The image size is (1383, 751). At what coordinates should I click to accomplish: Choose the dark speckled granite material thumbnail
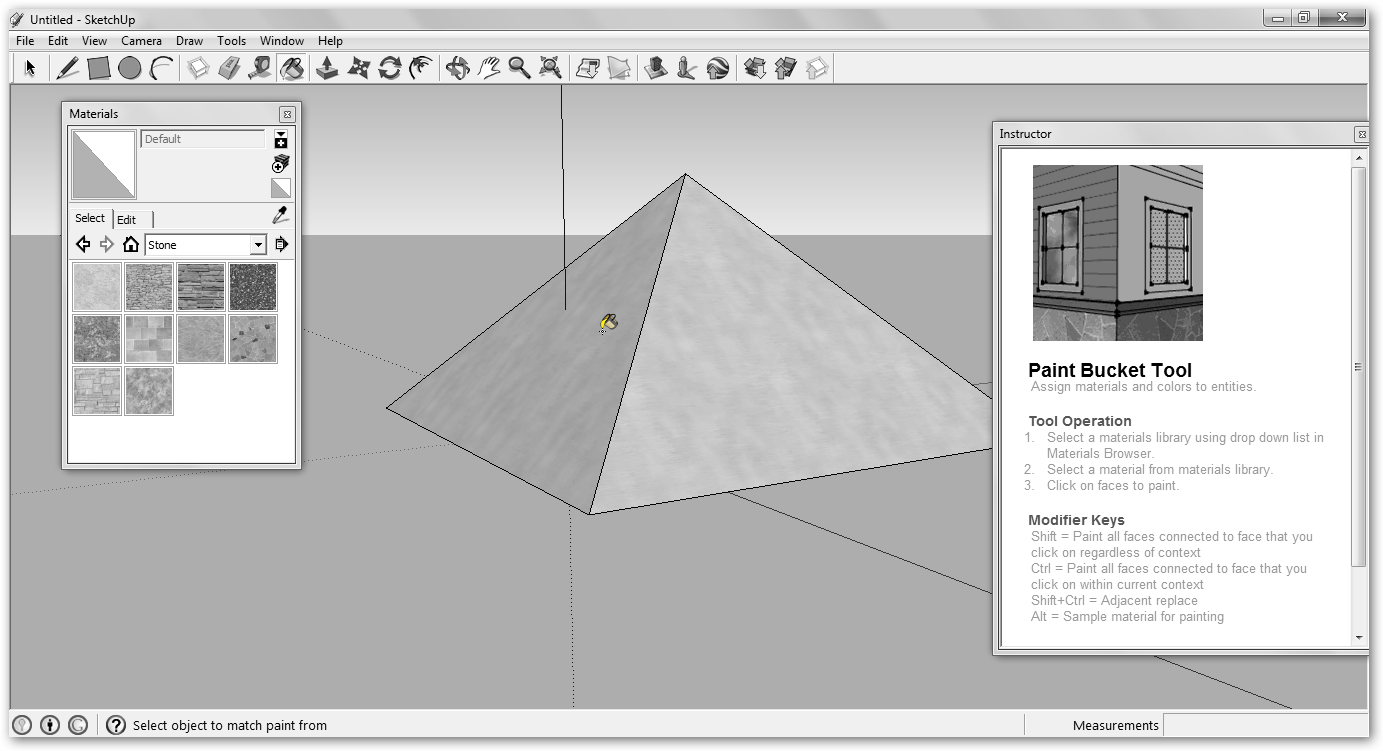(253, 287)
